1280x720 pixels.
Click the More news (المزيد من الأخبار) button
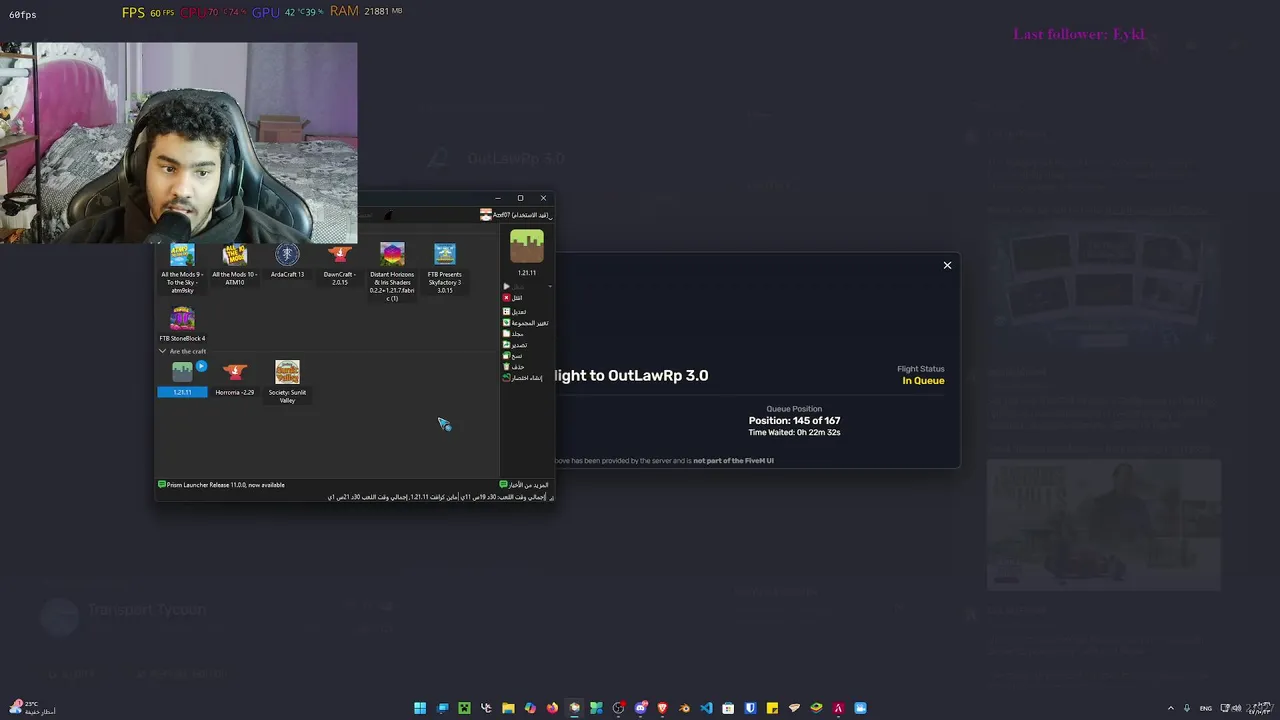(524, 485)
